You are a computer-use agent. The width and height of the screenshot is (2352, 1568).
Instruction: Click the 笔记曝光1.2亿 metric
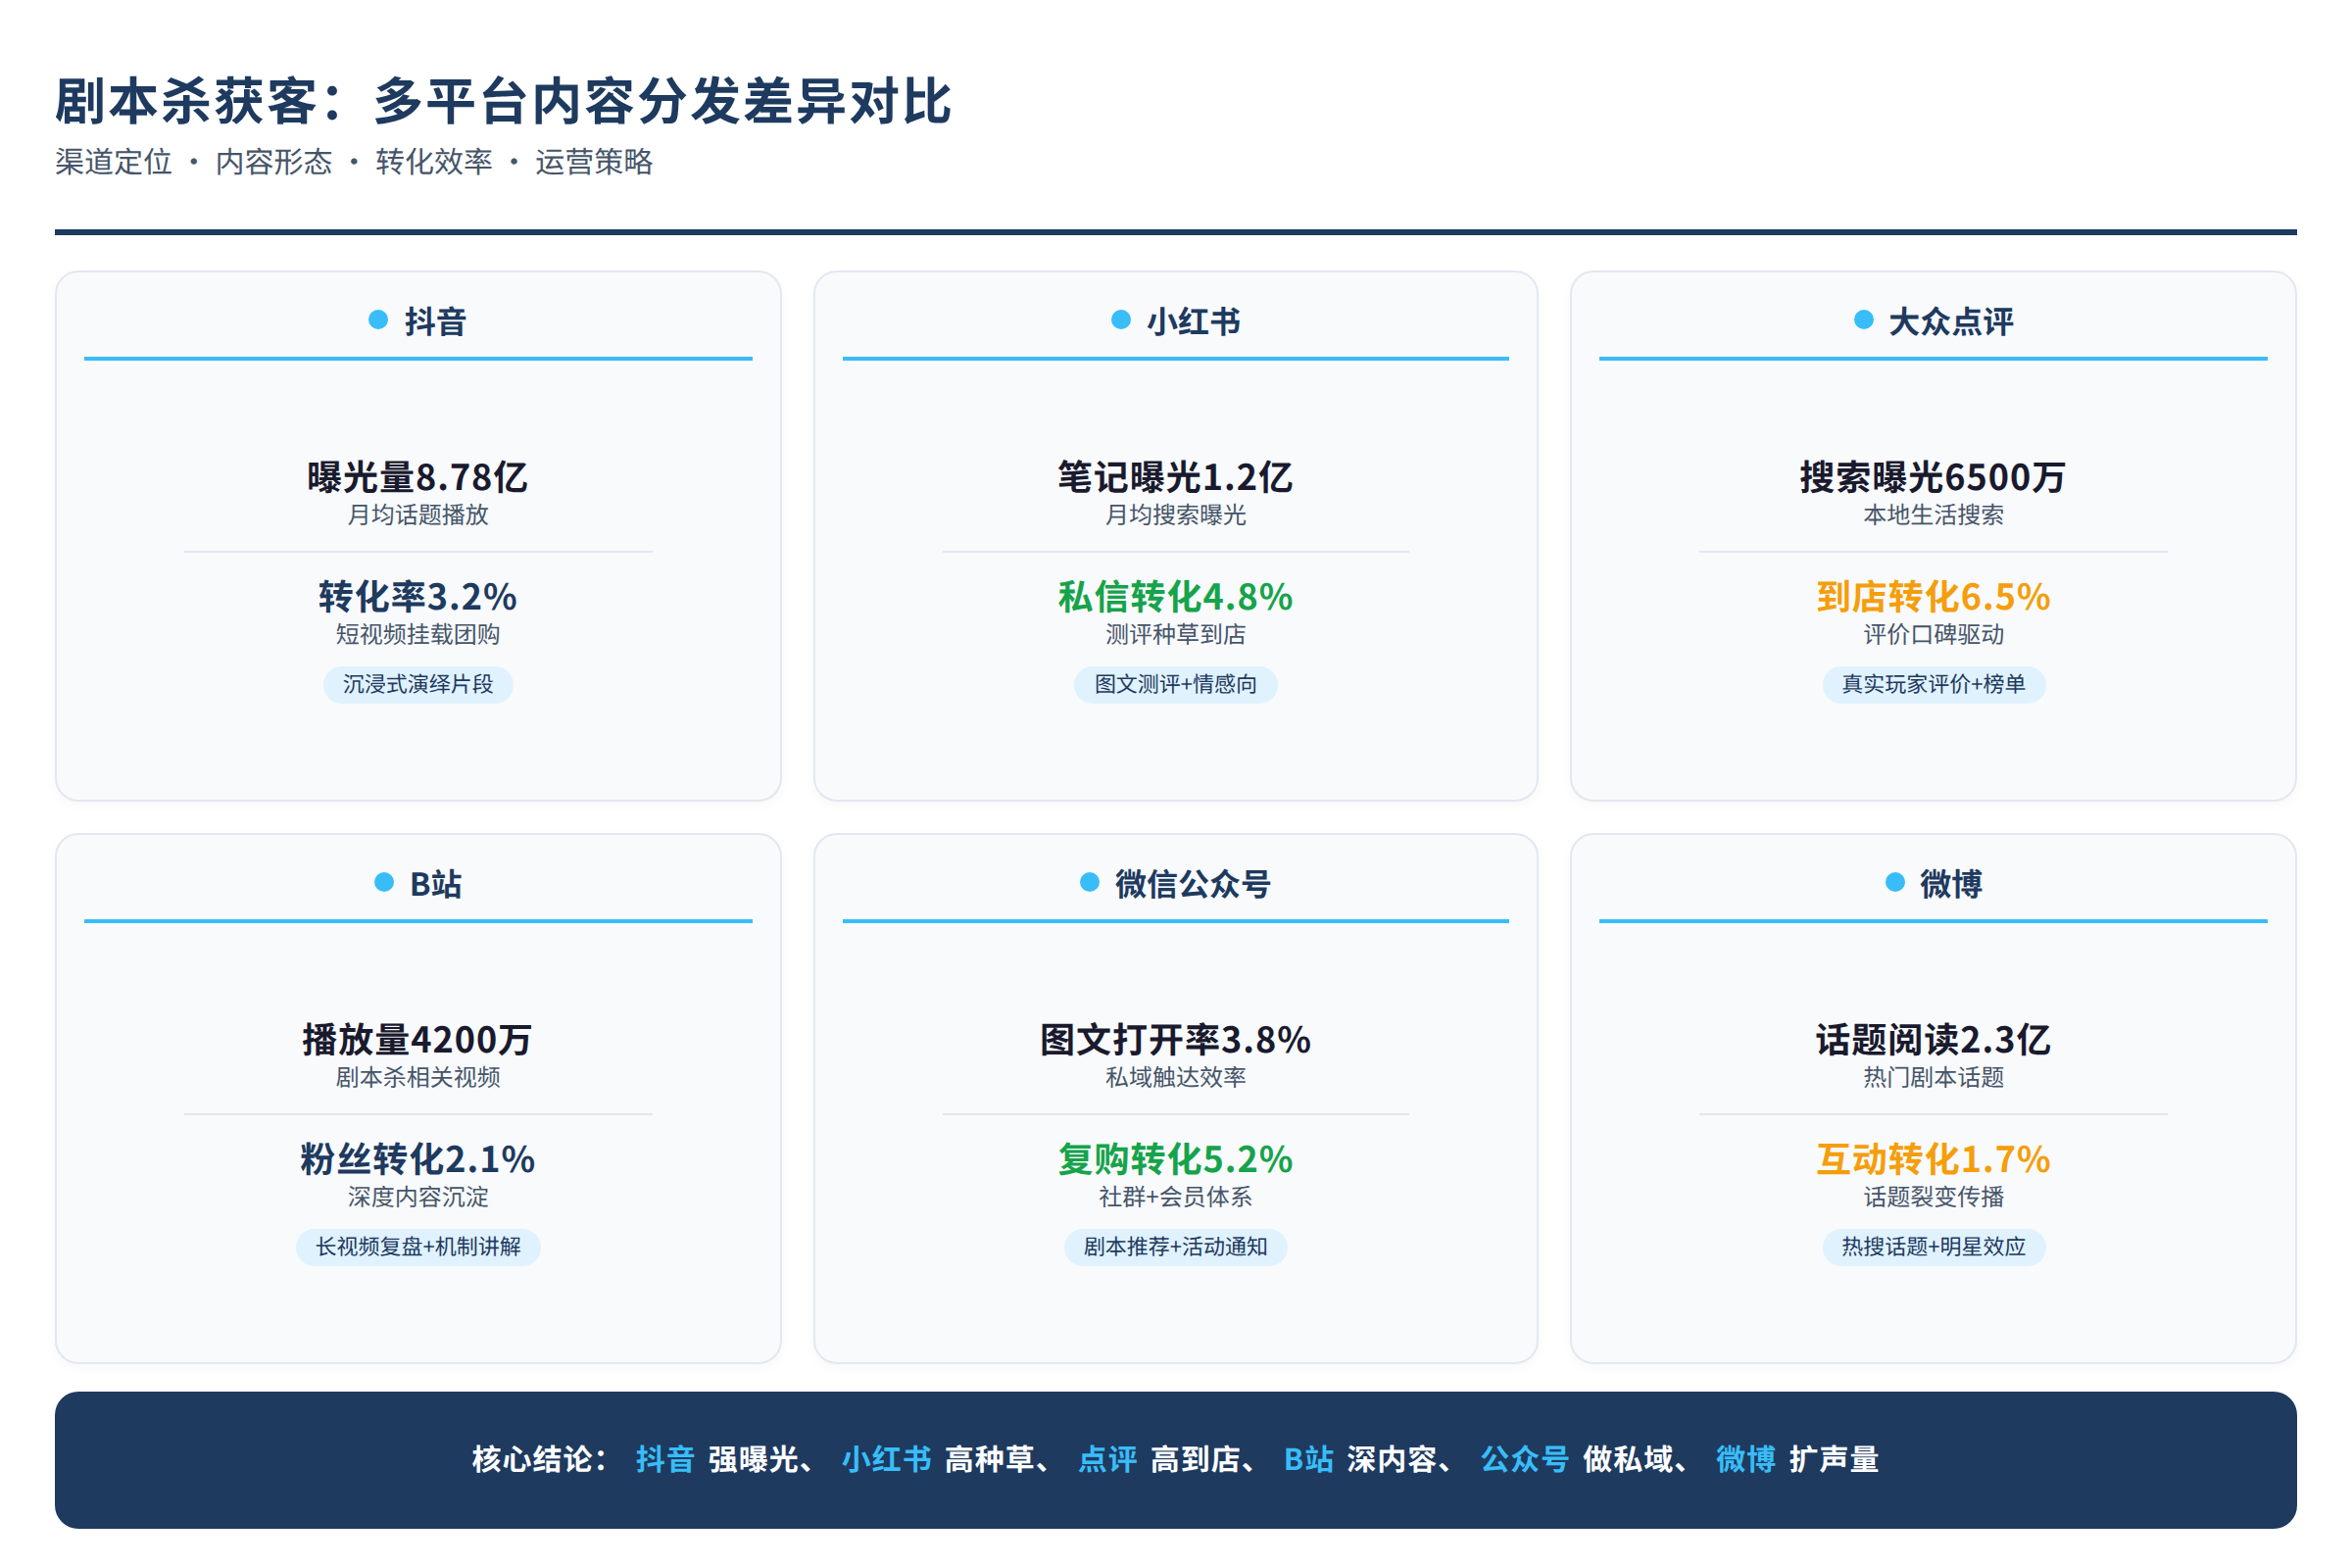tap(1175, 477)
